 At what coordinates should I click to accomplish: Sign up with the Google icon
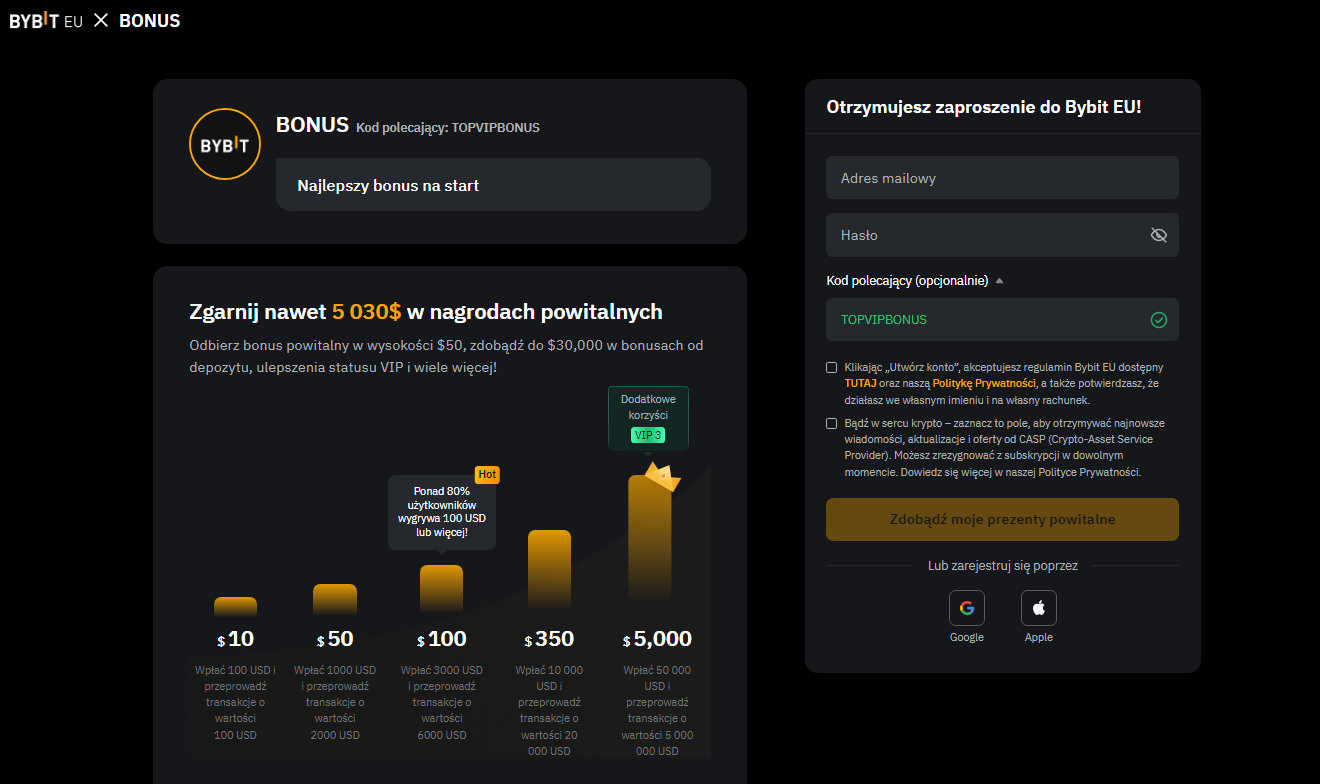point(966,608)
